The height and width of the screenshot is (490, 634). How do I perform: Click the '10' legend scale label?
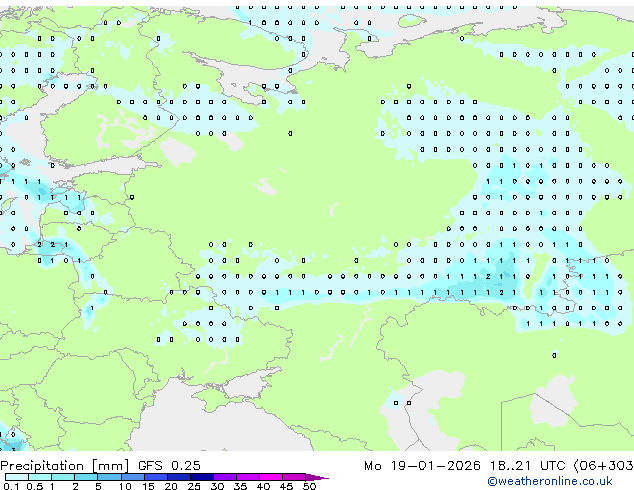[x=125, y=486]
